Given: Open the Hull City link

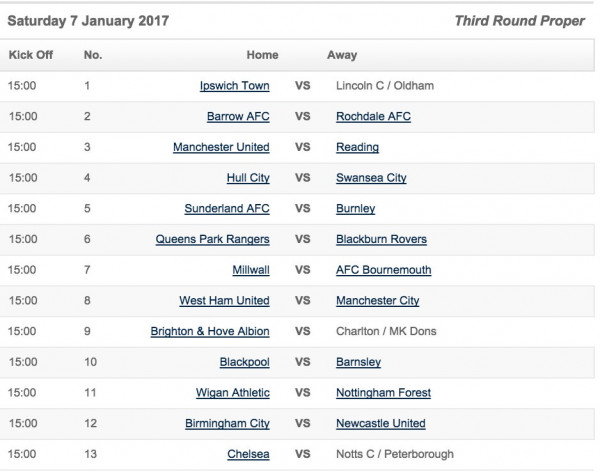Looking at the screenshot, I should point(248,178).
